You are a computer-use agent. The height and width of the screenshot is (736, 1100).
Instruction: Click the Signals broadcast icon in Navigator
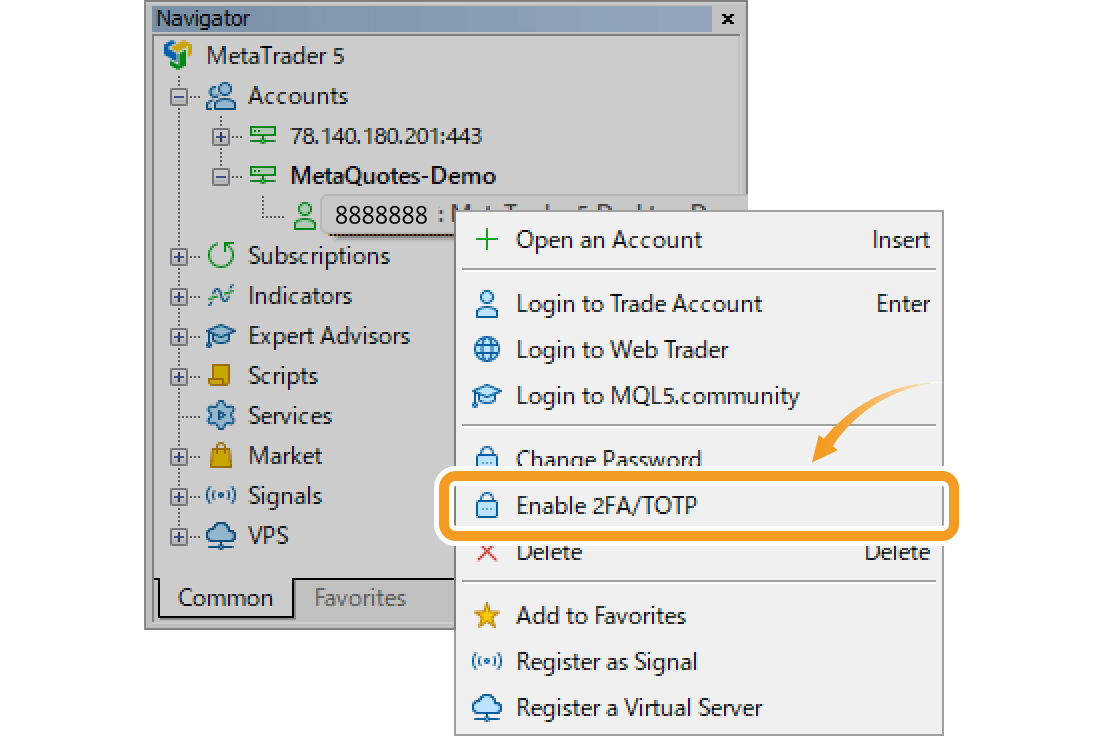point(221,495)
